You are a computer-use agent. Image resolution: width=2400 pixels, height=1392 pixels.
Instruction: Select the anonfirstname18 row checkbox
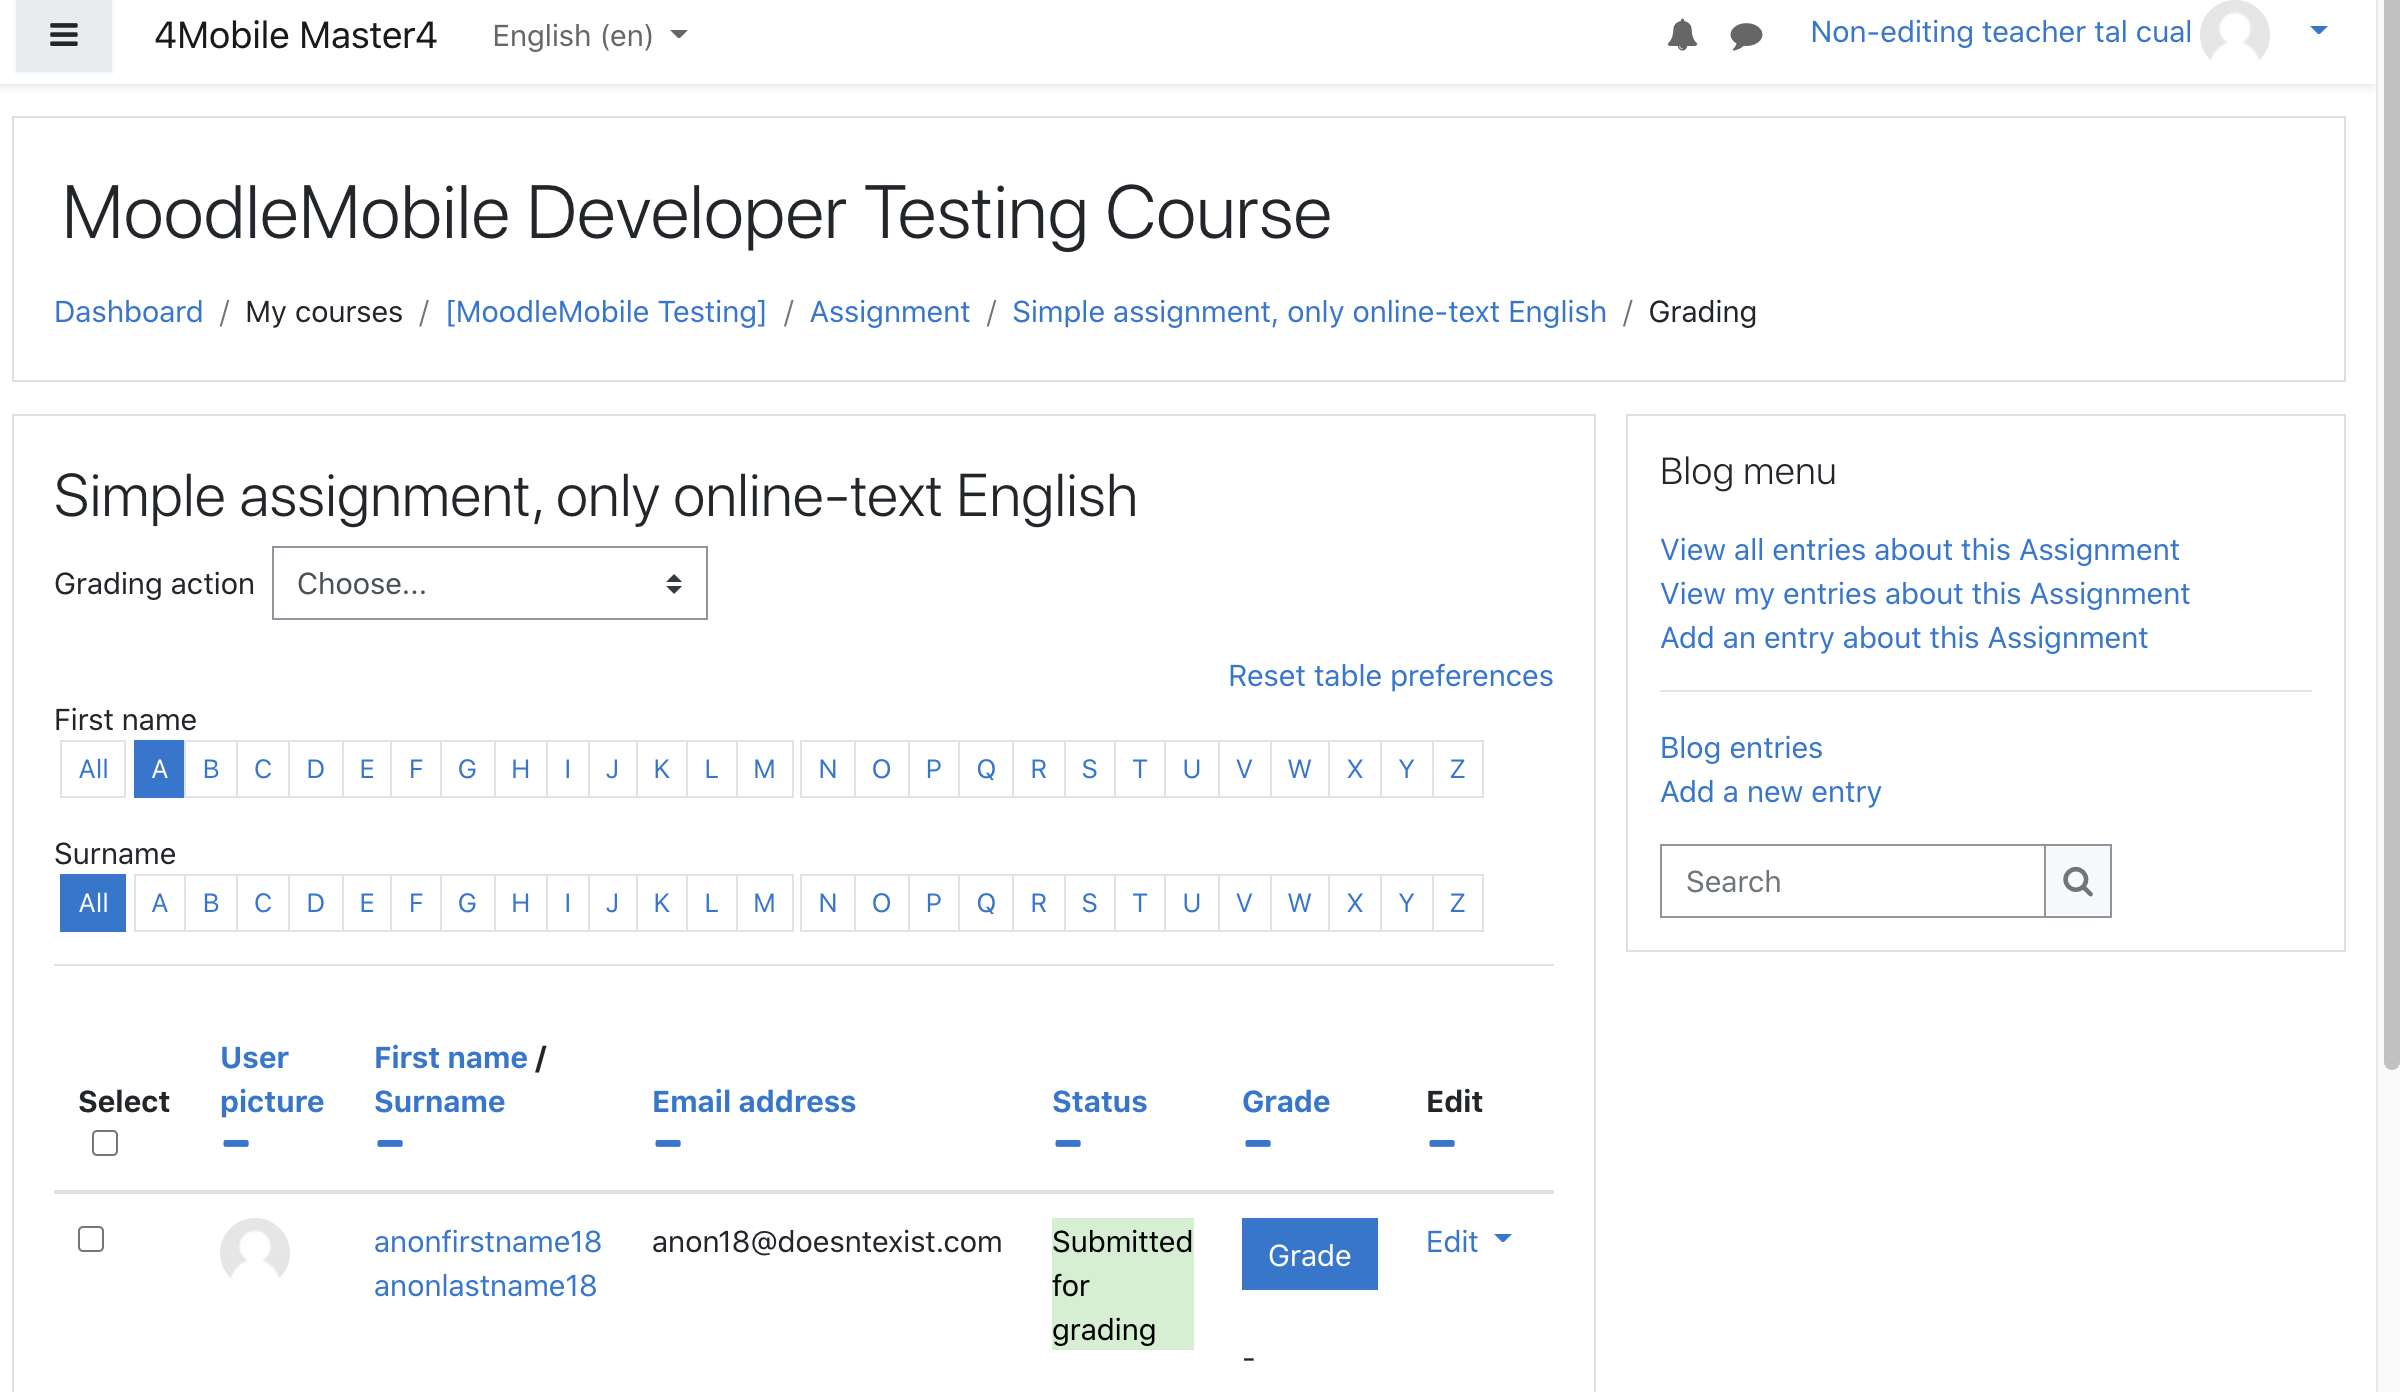[x=91, y=1239]
